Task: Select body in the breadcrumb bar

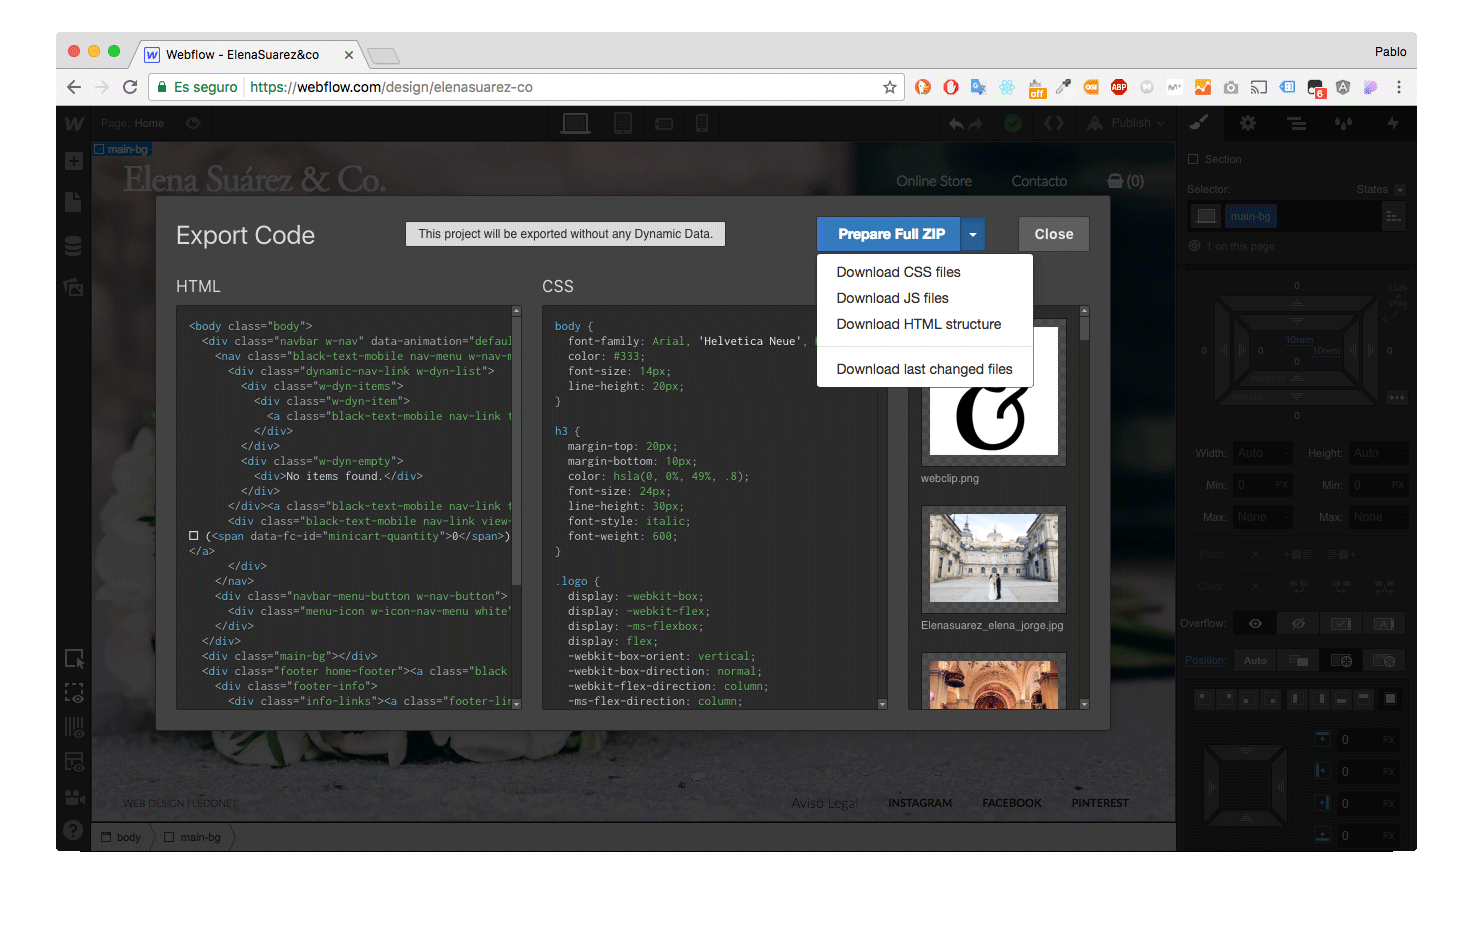Action: coord(122,837)
